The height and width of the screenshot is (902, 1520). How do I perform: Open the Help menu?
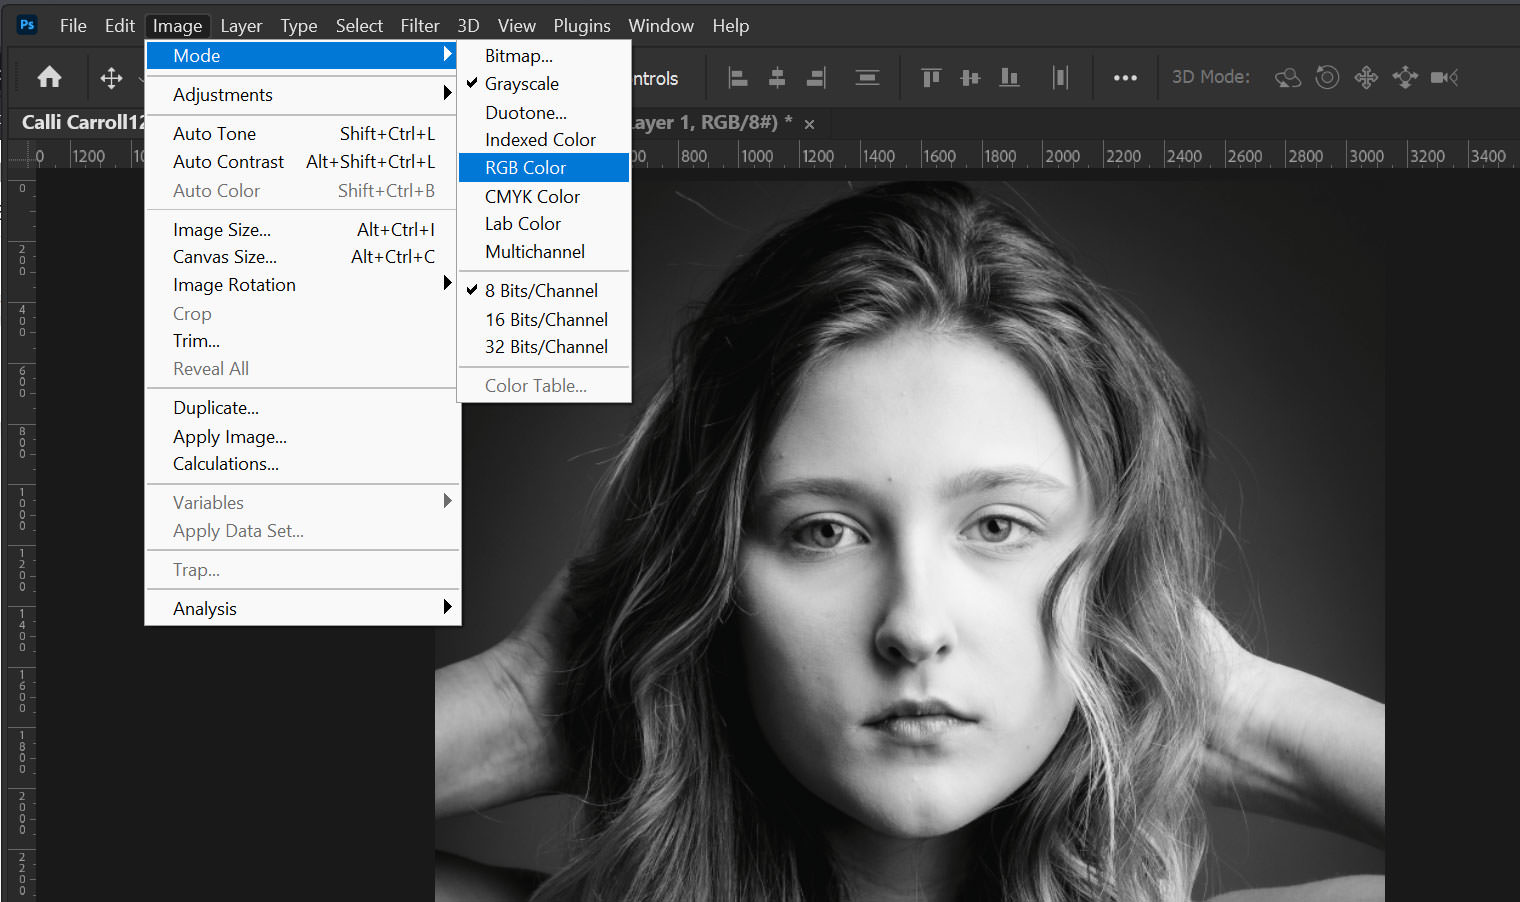731,26
